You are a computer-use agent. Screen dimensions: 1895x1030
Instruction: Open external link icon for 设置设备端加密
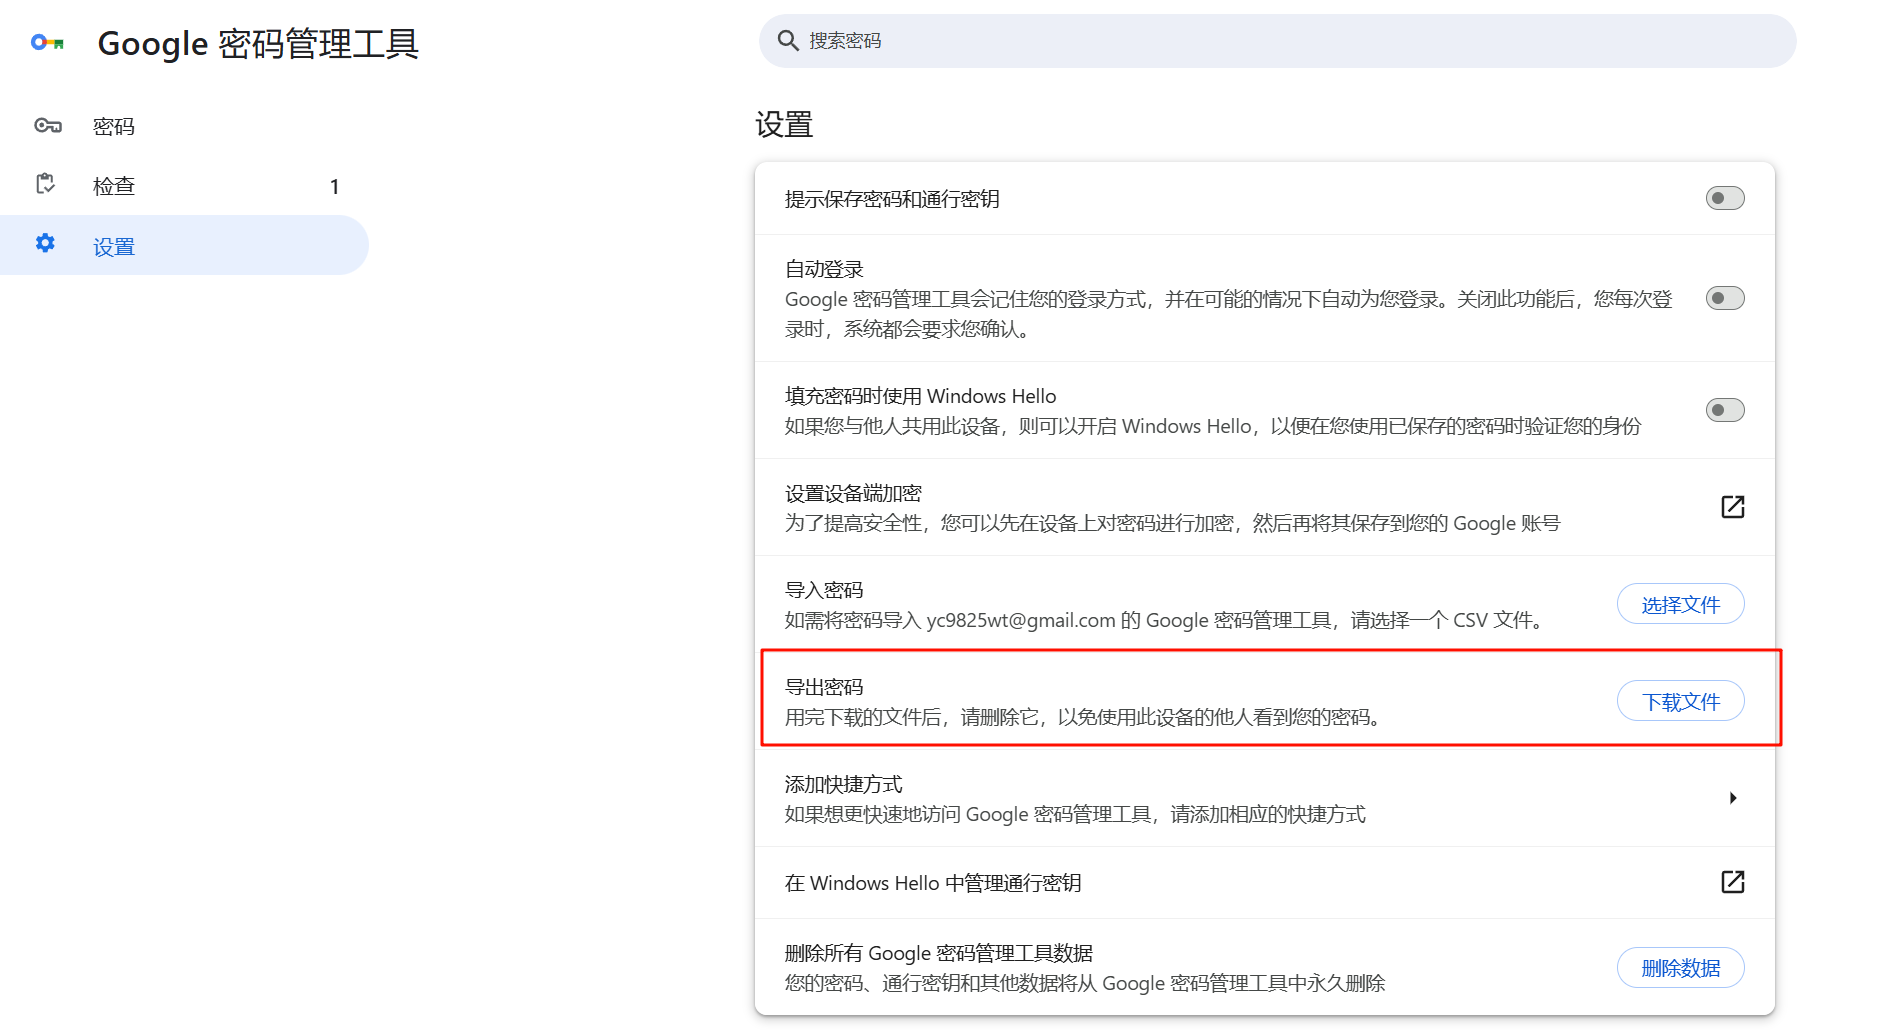(x=1733, y=507)
